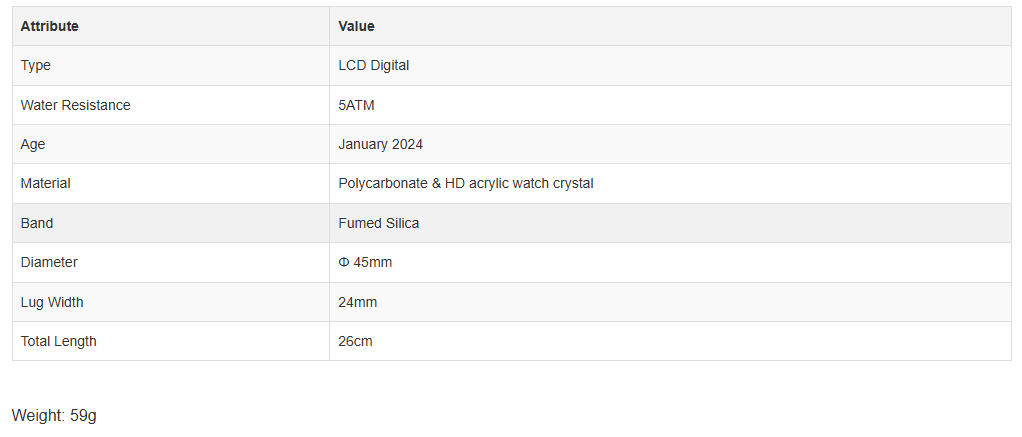Click the Φ 45mm value
The image size is (1022, 437).
point(365,262)
